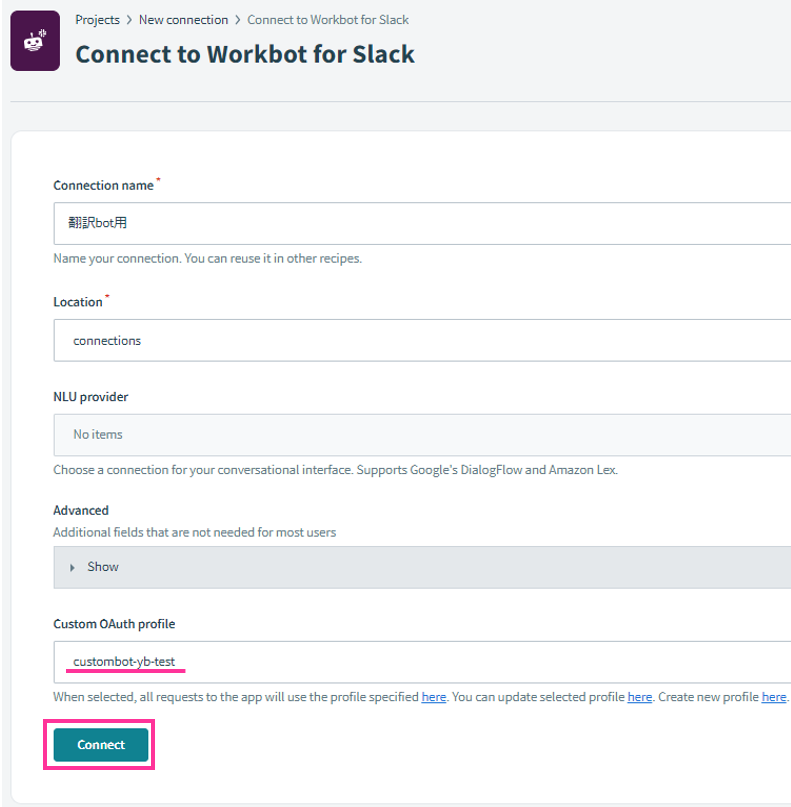The width and height of the screenshot is (791, 807).
Task: Go to Projects breadcrumb
Action: [x=97, y=20]
